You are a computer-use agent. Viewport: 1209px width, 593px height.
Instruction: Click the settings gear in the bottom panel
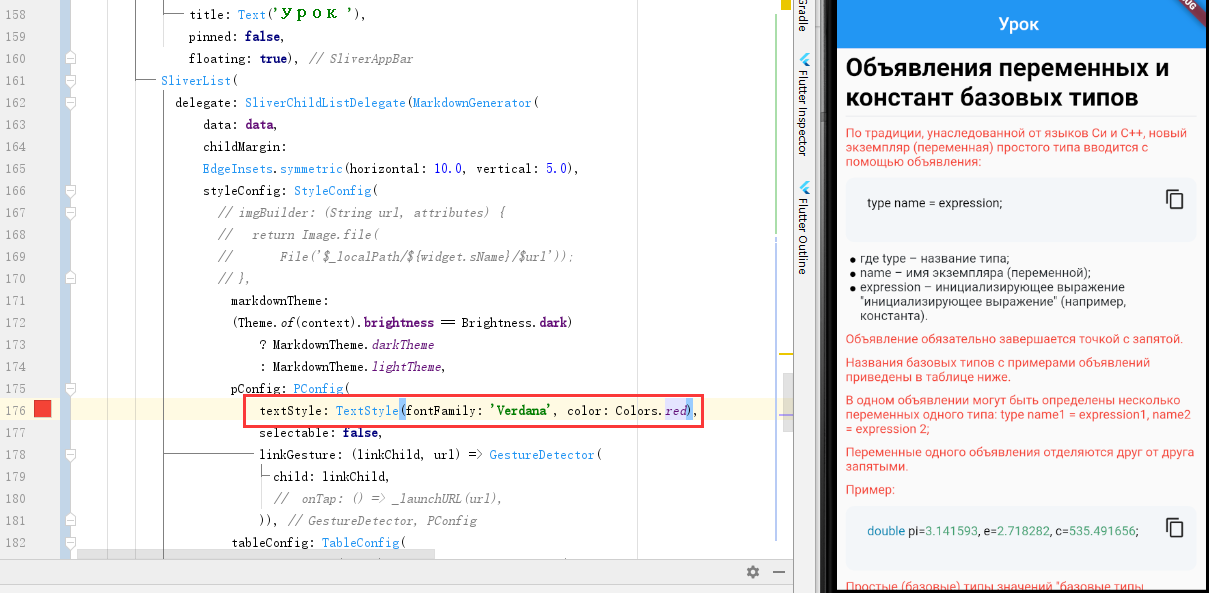click(x=752, y=571)
